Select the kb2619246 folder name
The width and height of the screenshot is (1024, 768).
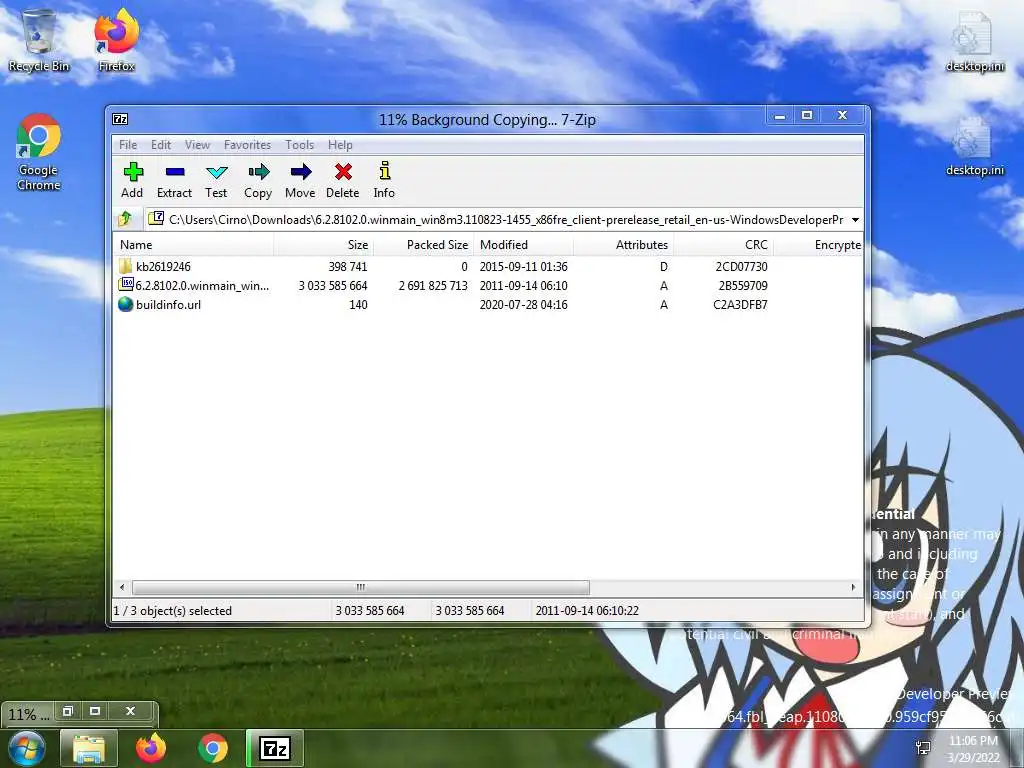163,266
